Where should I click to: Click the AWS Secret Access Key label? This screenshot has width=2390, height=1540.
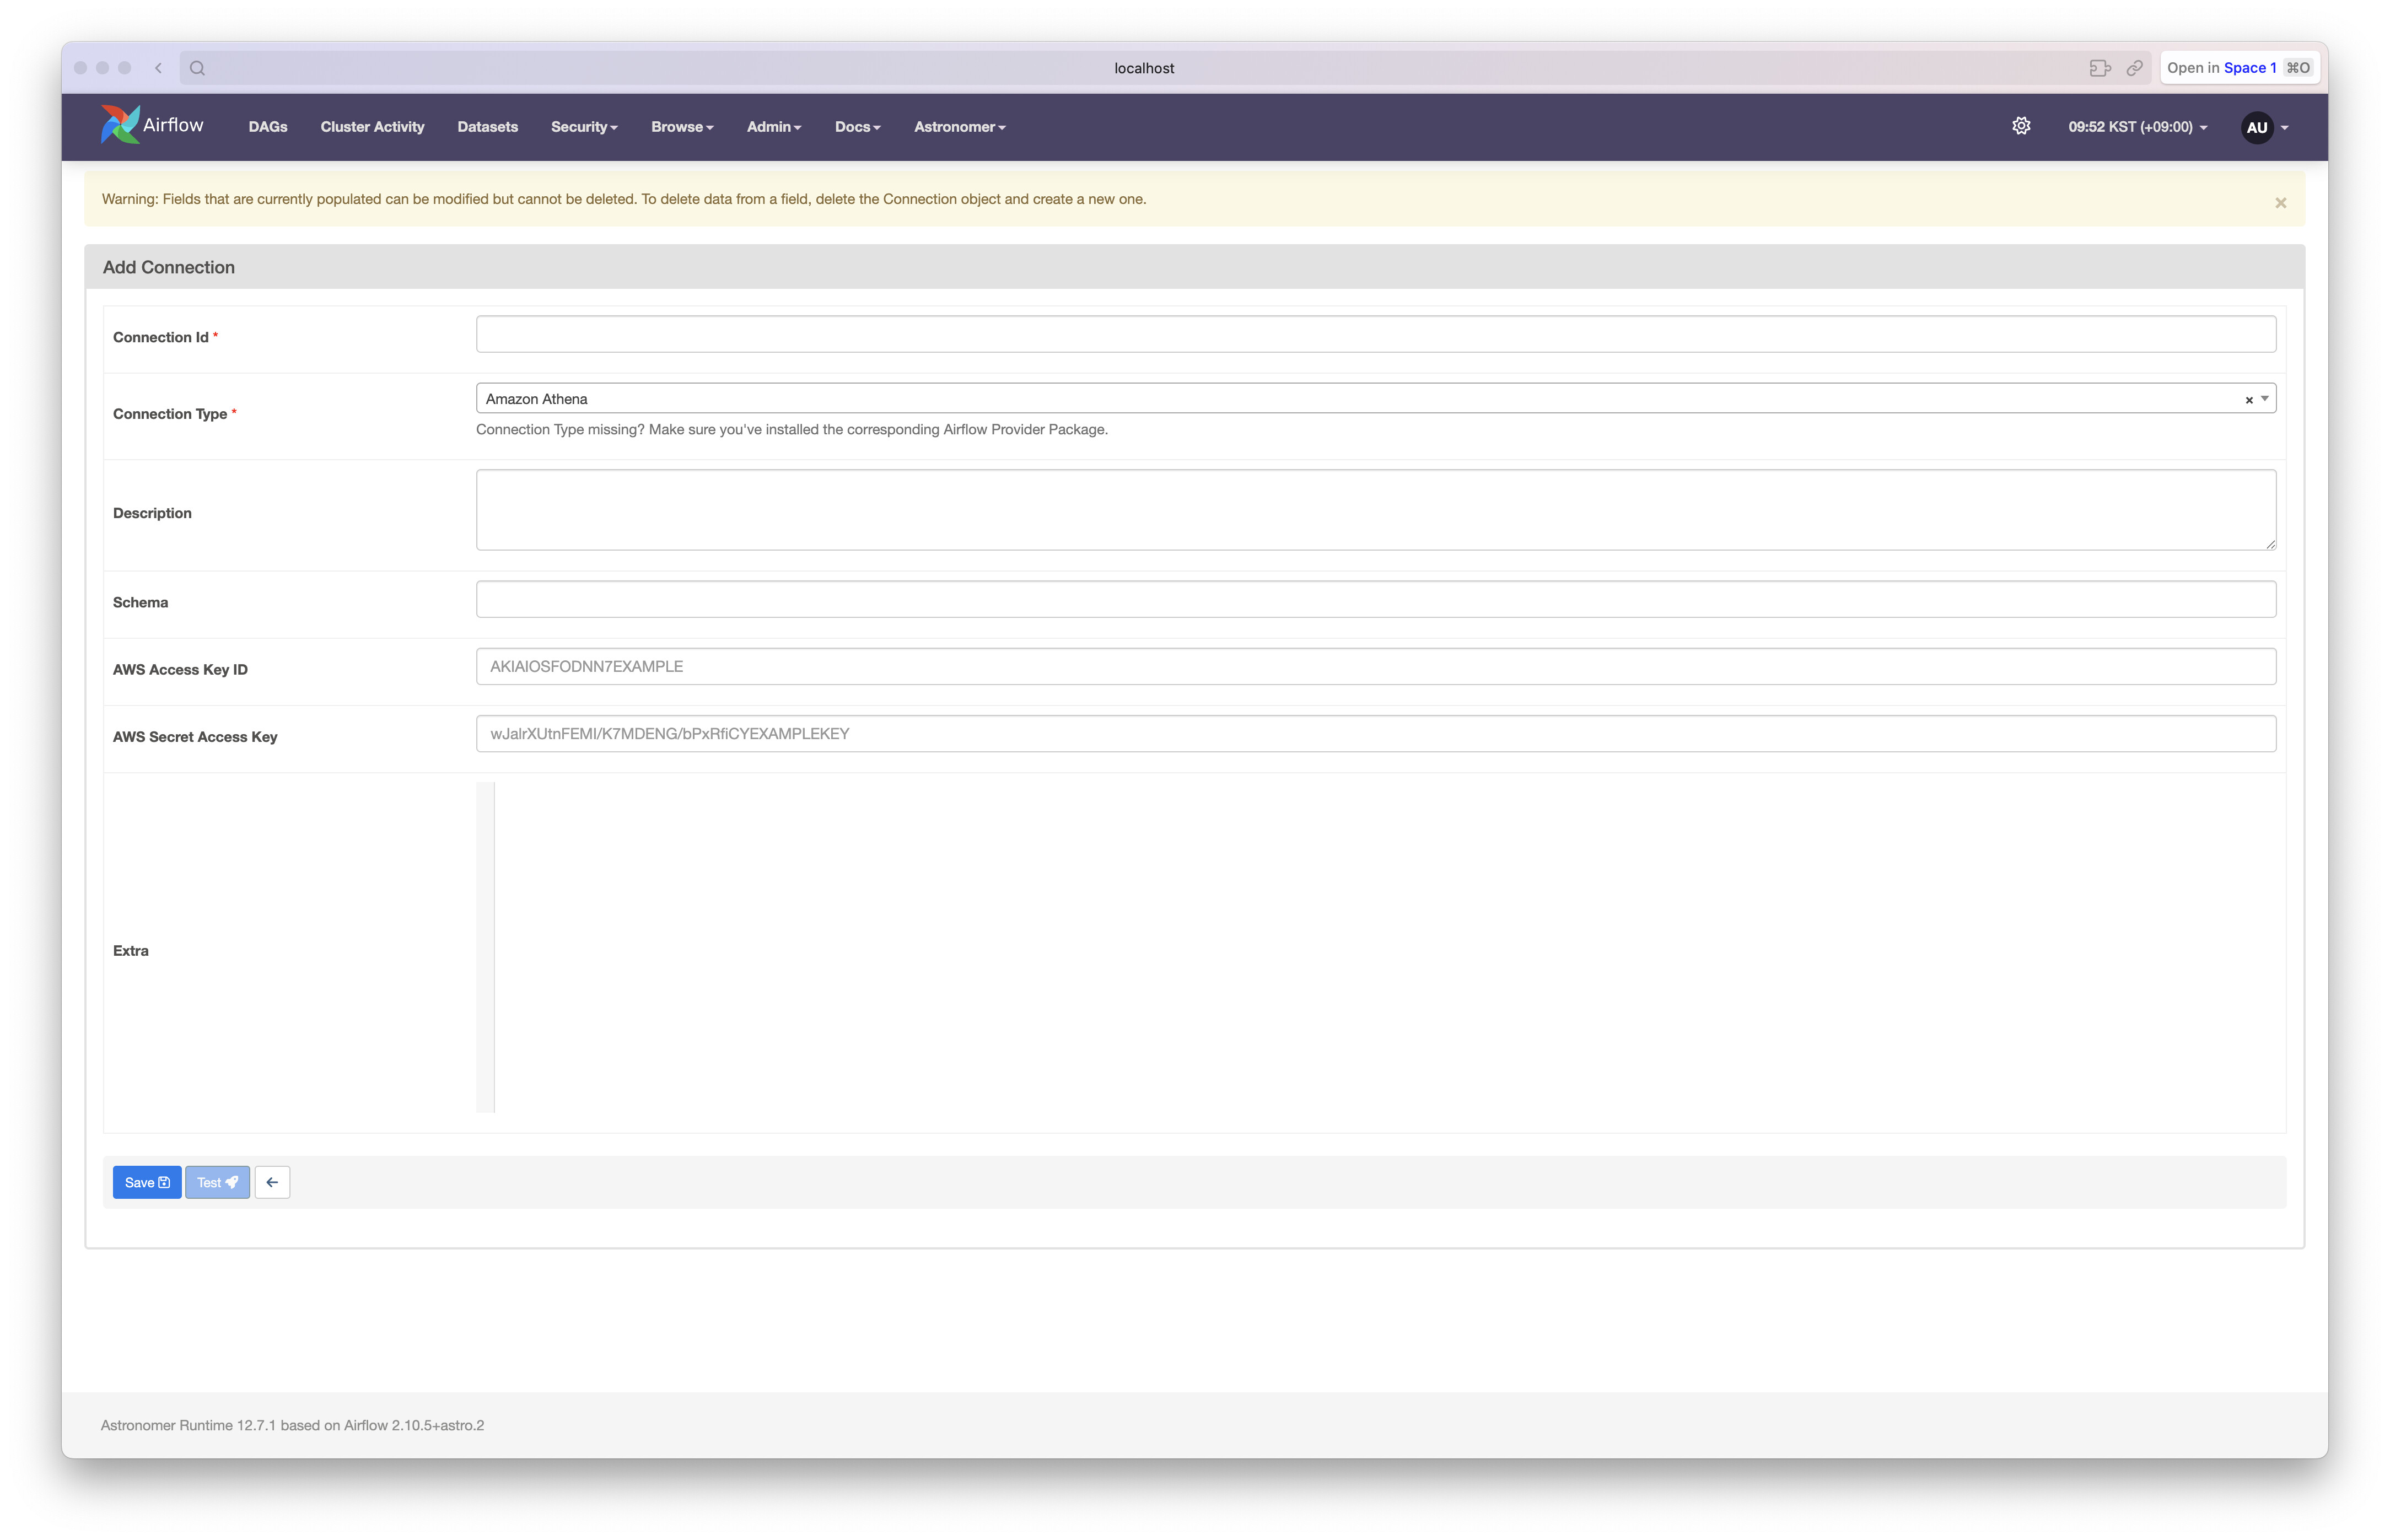click(x=195, y=737)
